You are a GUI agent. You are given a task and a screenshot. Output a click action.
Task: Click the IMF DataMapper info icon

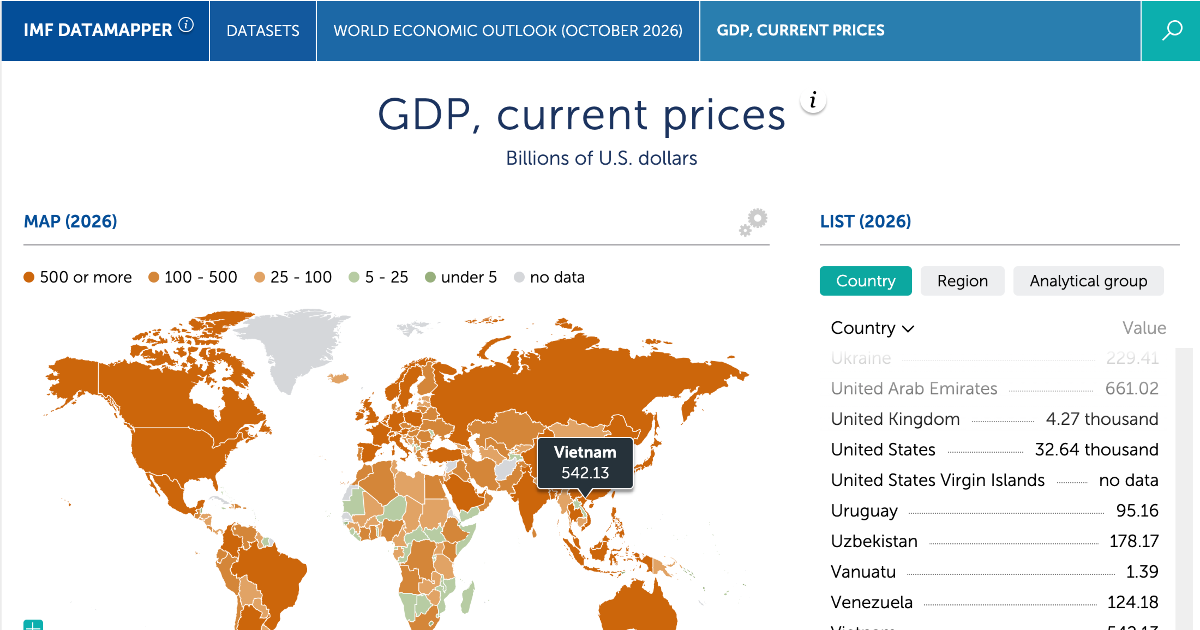coord(186,27)
